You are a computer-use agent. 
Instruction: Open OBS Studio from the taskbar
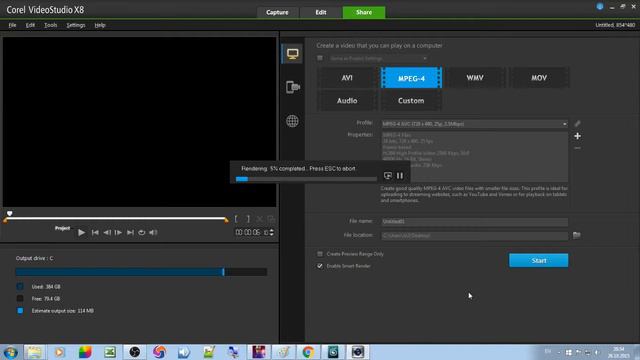coord(135,352)
